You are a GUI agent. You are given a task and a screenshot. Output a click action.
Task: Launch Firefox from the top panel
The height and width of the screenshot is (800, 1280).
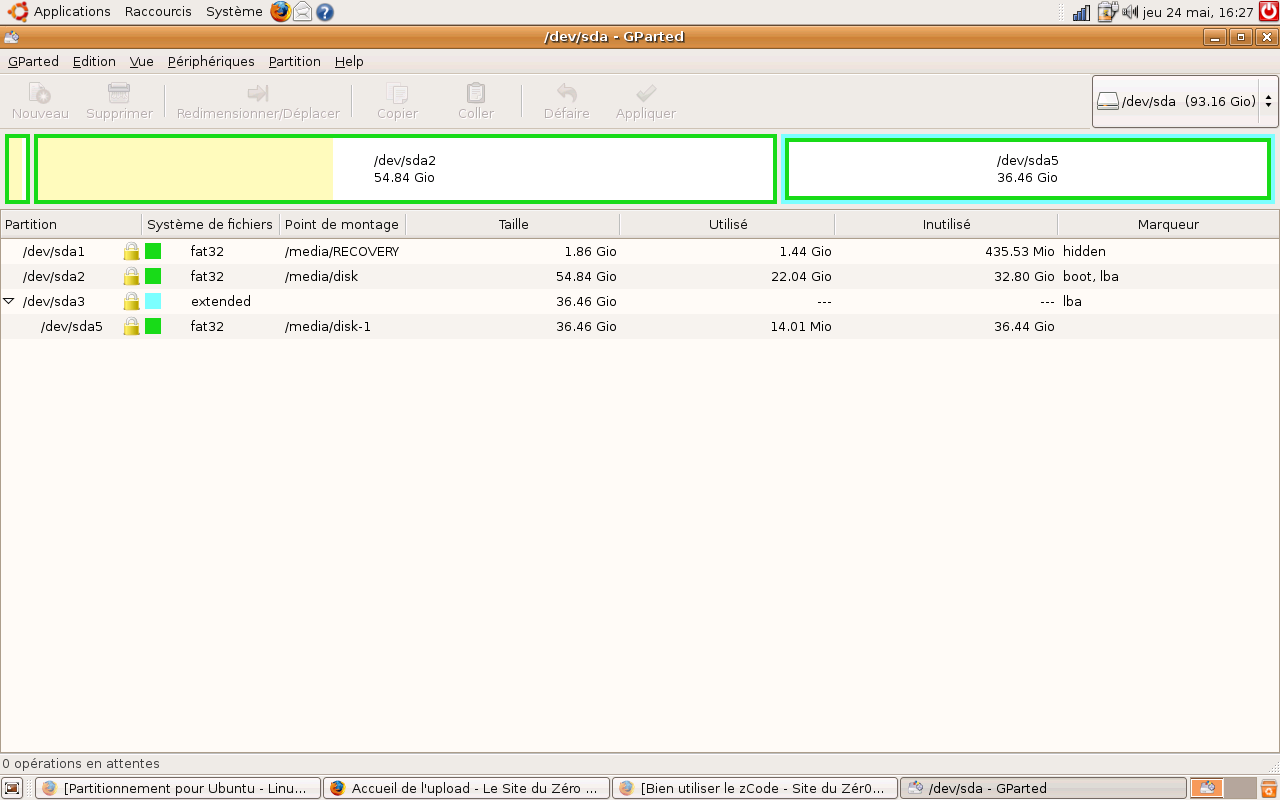[x=280, y=12]
